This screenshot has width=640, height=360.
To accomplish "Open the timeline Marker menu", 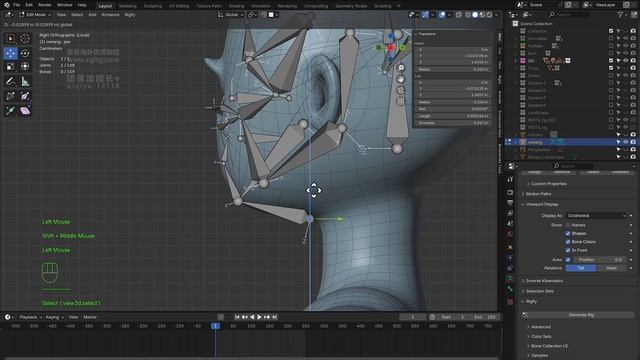I will coord(90,317).
